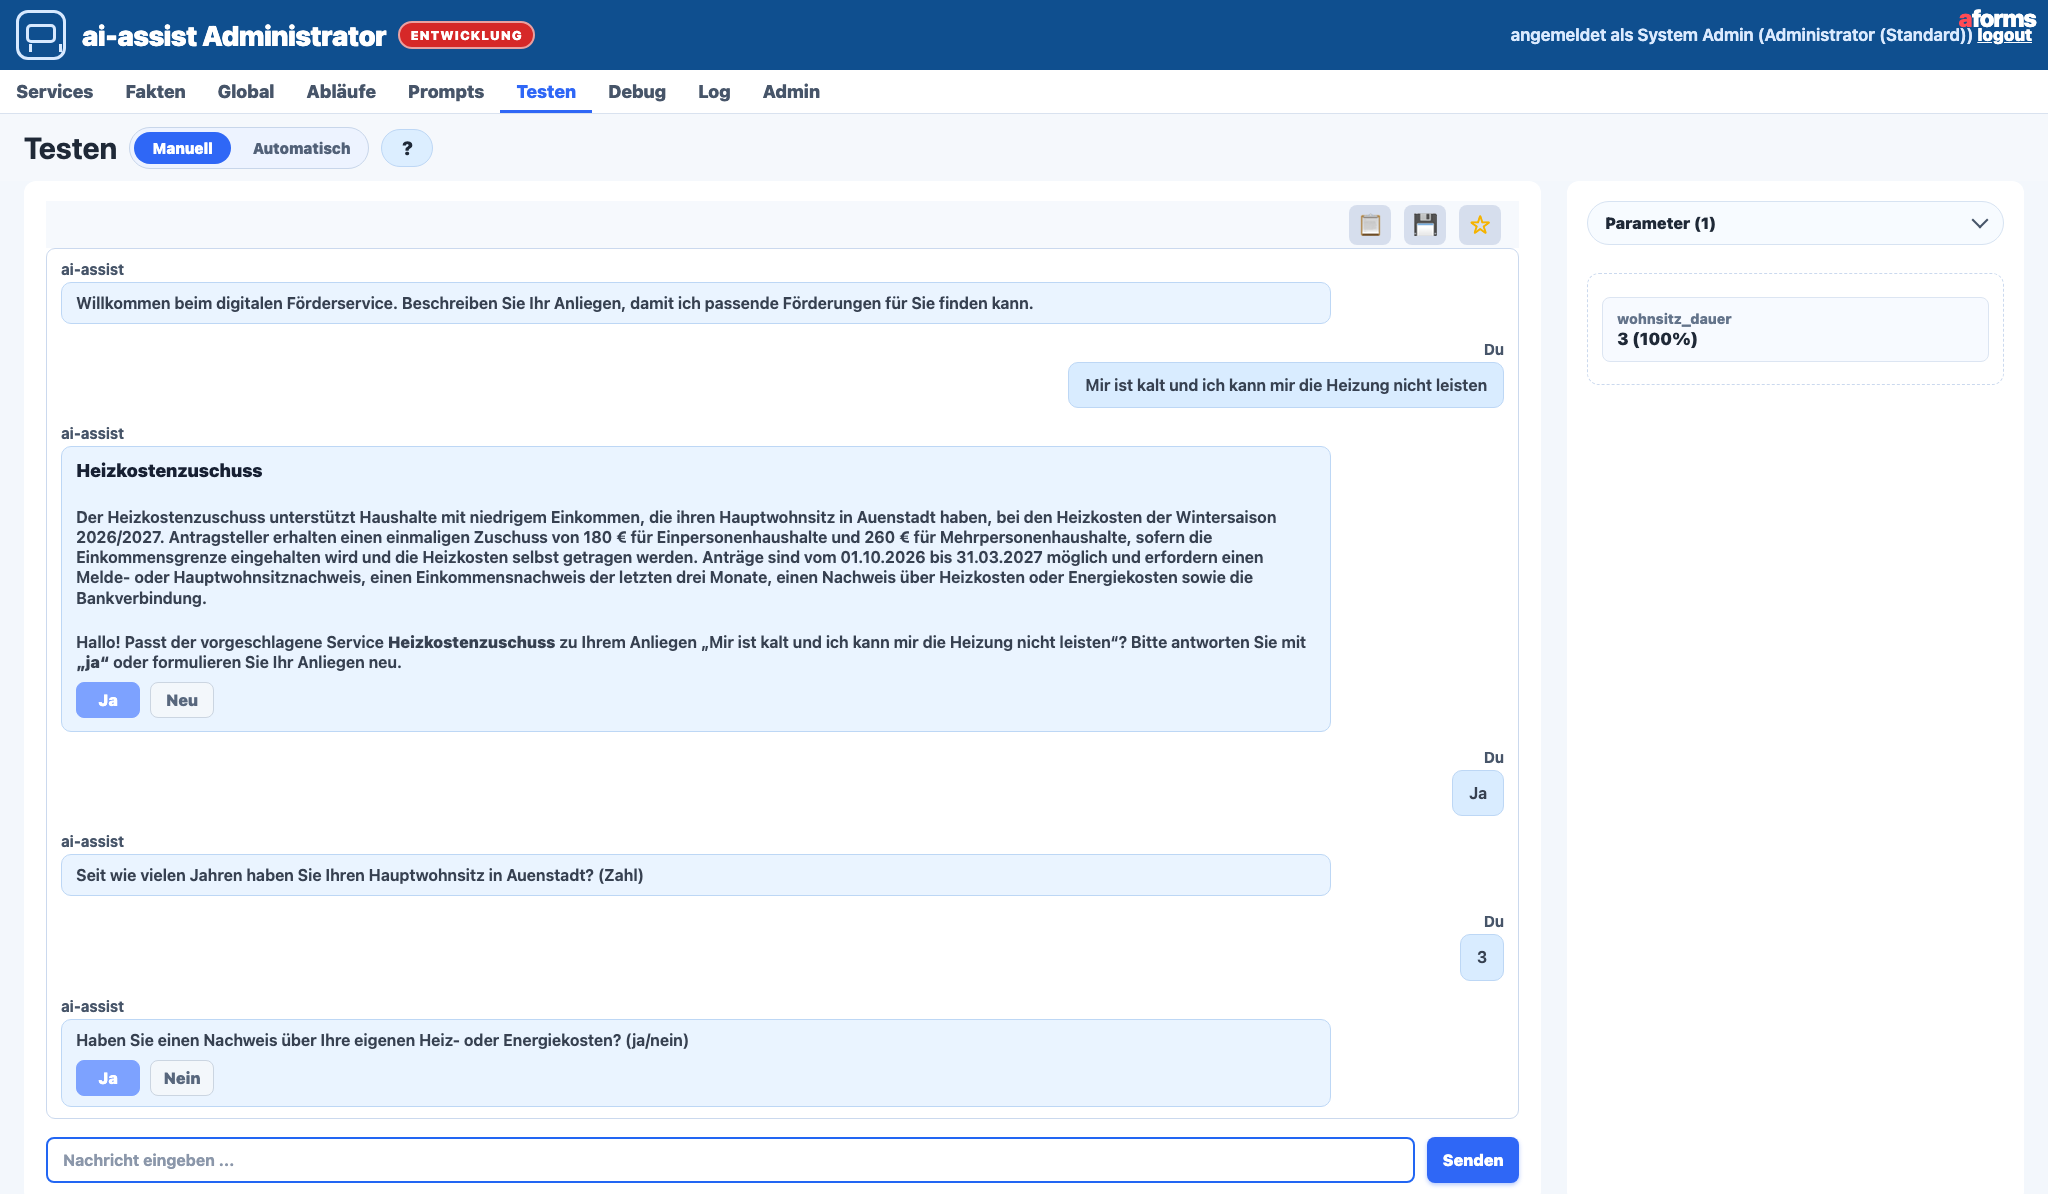Click the Neu button to rephrase
The image size is (2048, 1194).
[x=182, y=700]
